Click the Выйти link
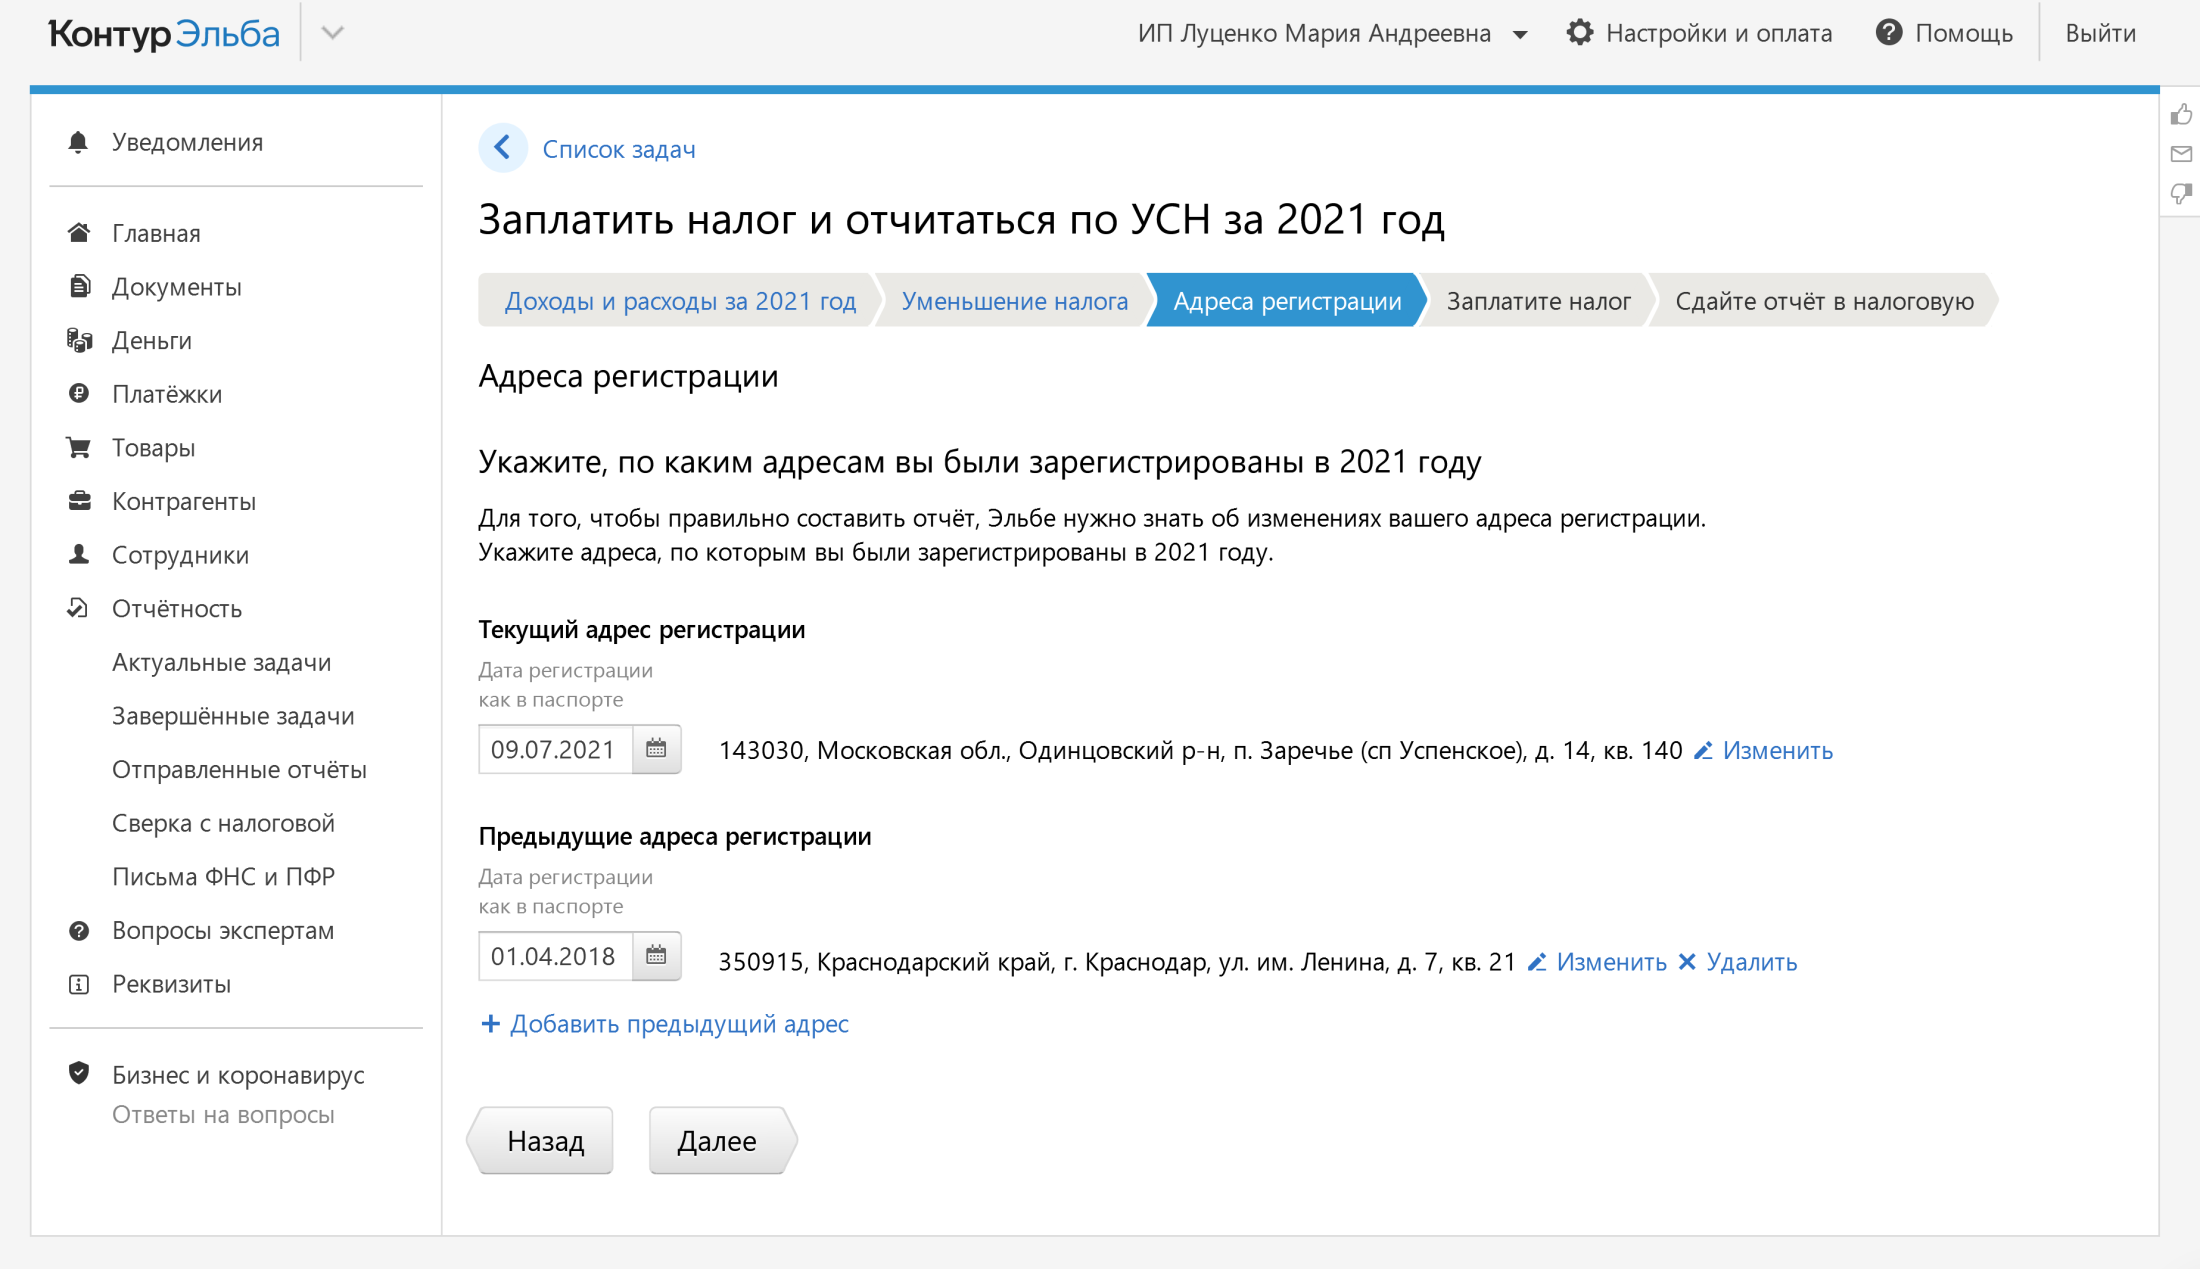Image resolution: width=2200 pixels, height=1269 pixels. 2100,33
